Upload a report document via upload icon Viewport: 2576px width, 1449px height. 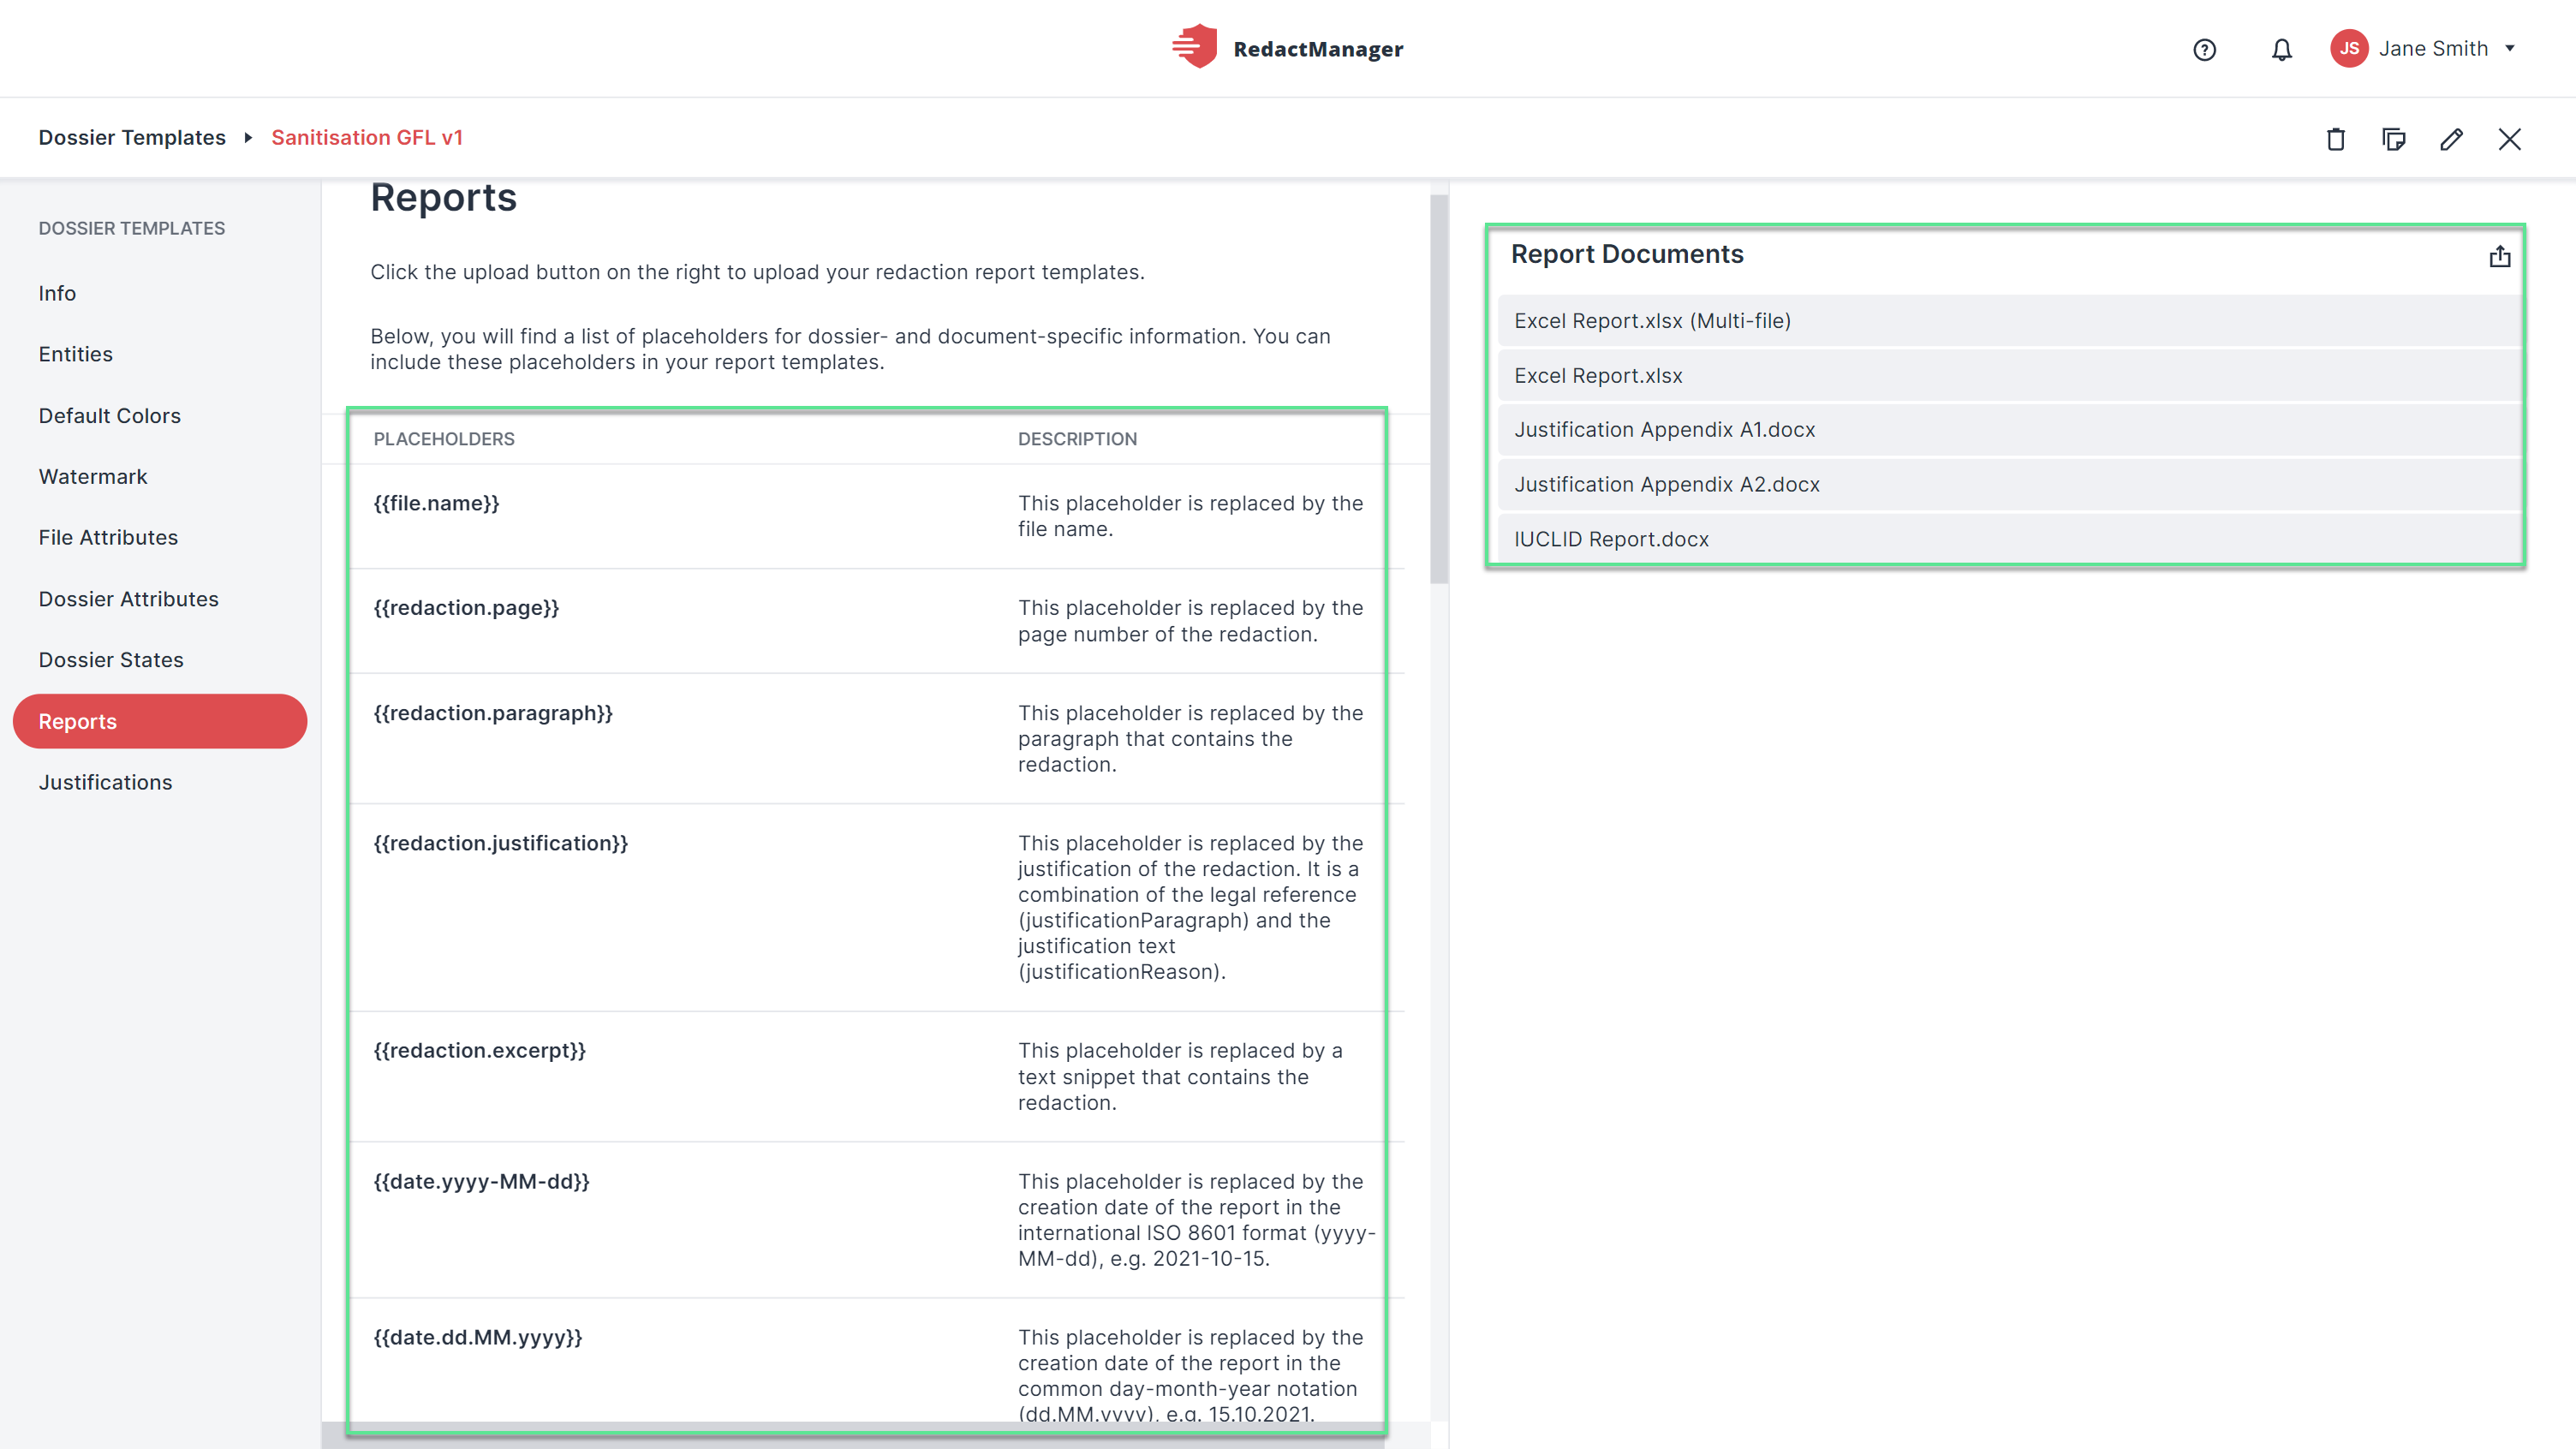point(2499,256)
